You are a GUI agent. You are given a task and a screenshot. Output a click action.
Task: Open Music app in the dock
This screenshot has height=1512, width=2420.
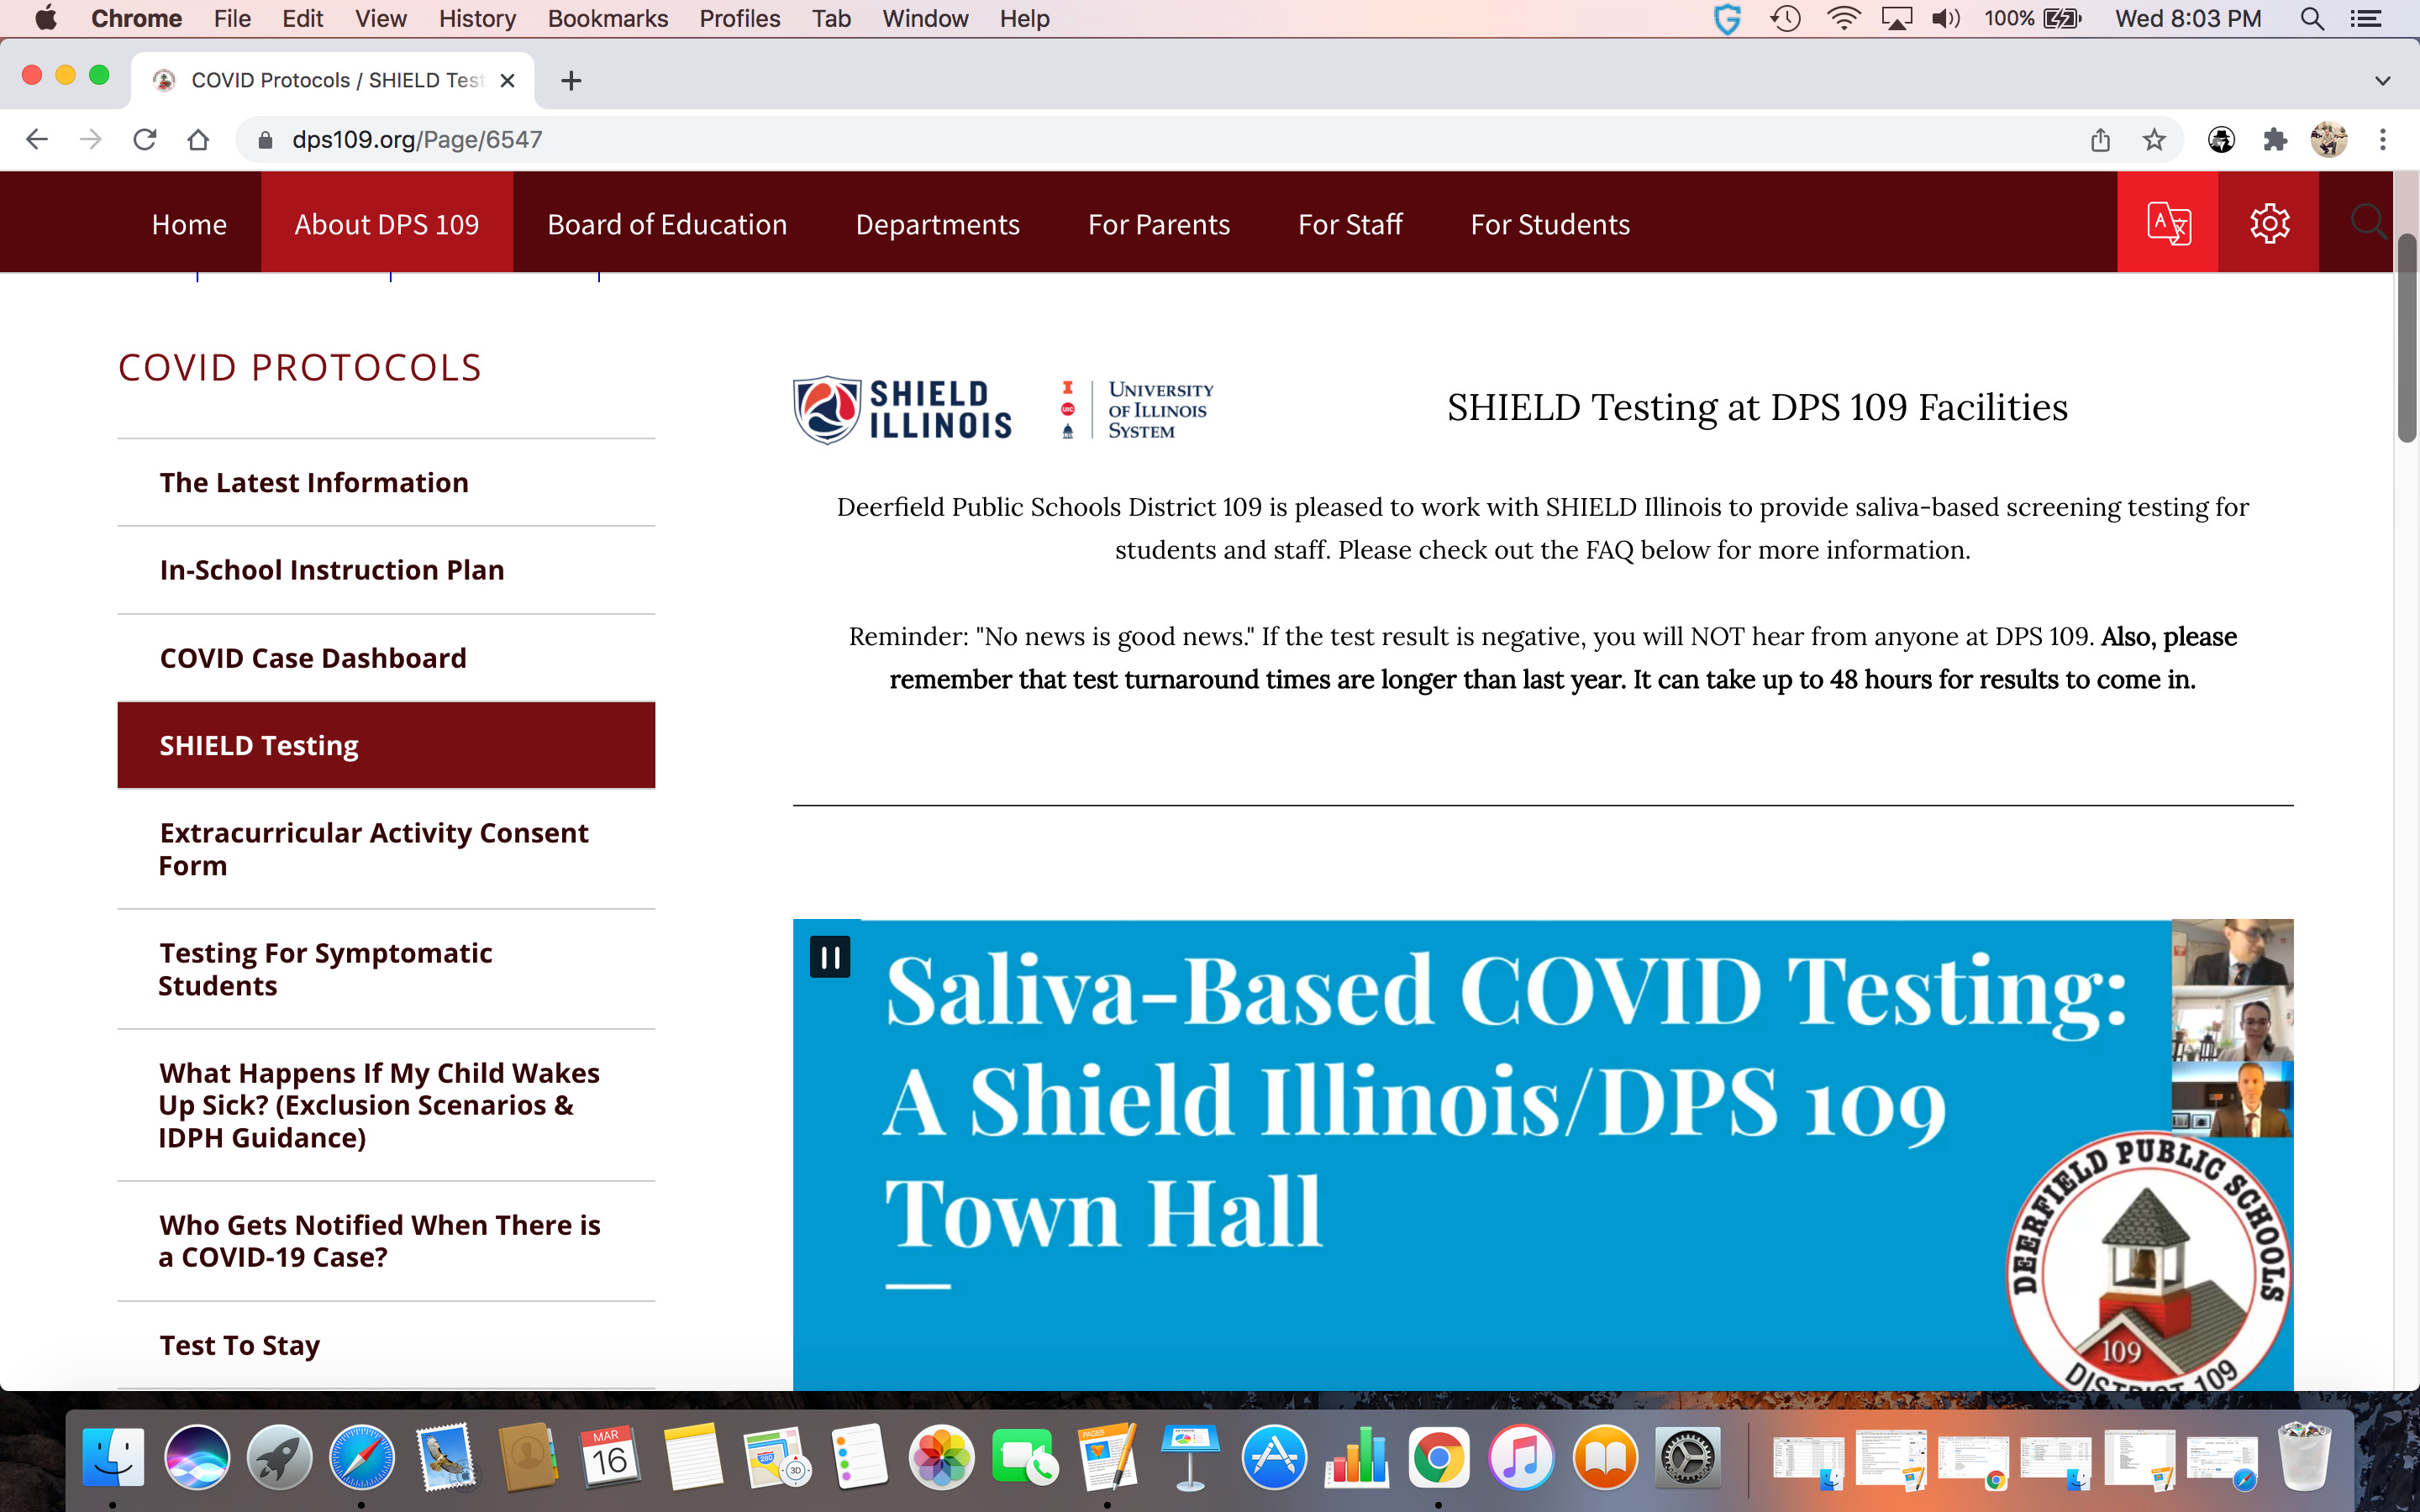pos(1521,1457)
